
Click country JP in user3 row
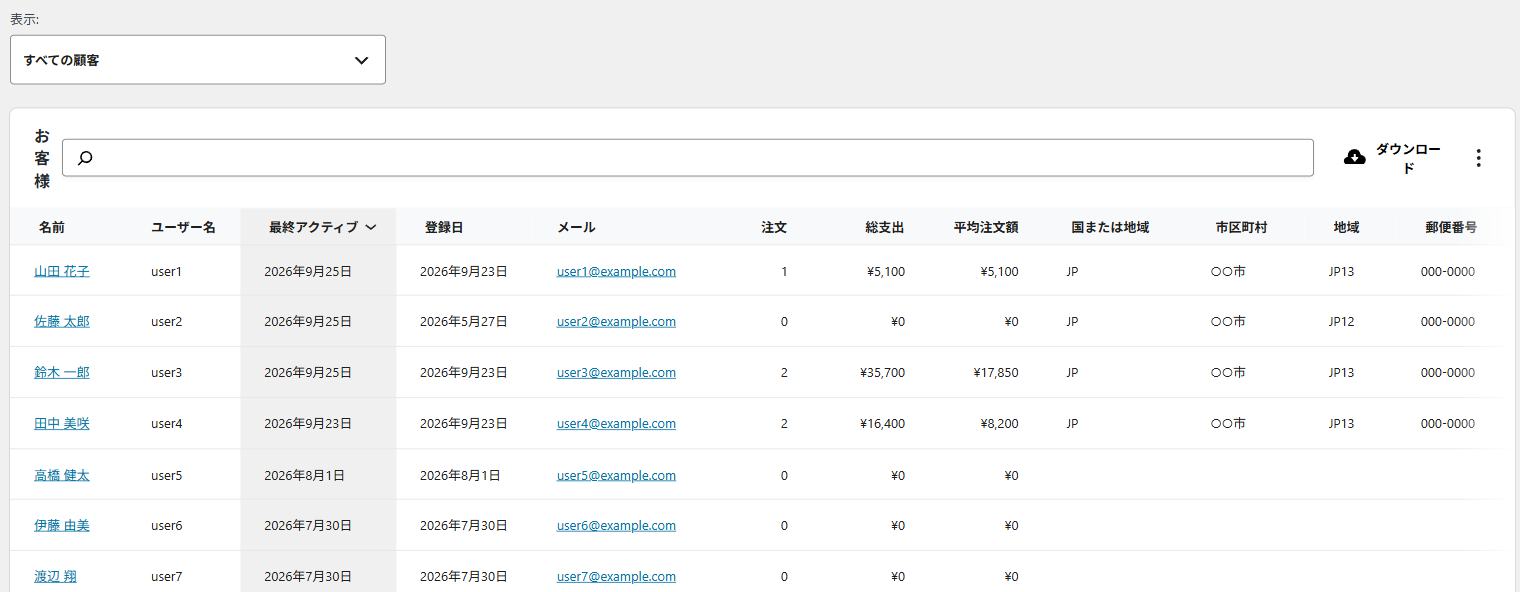point(1072,372)
